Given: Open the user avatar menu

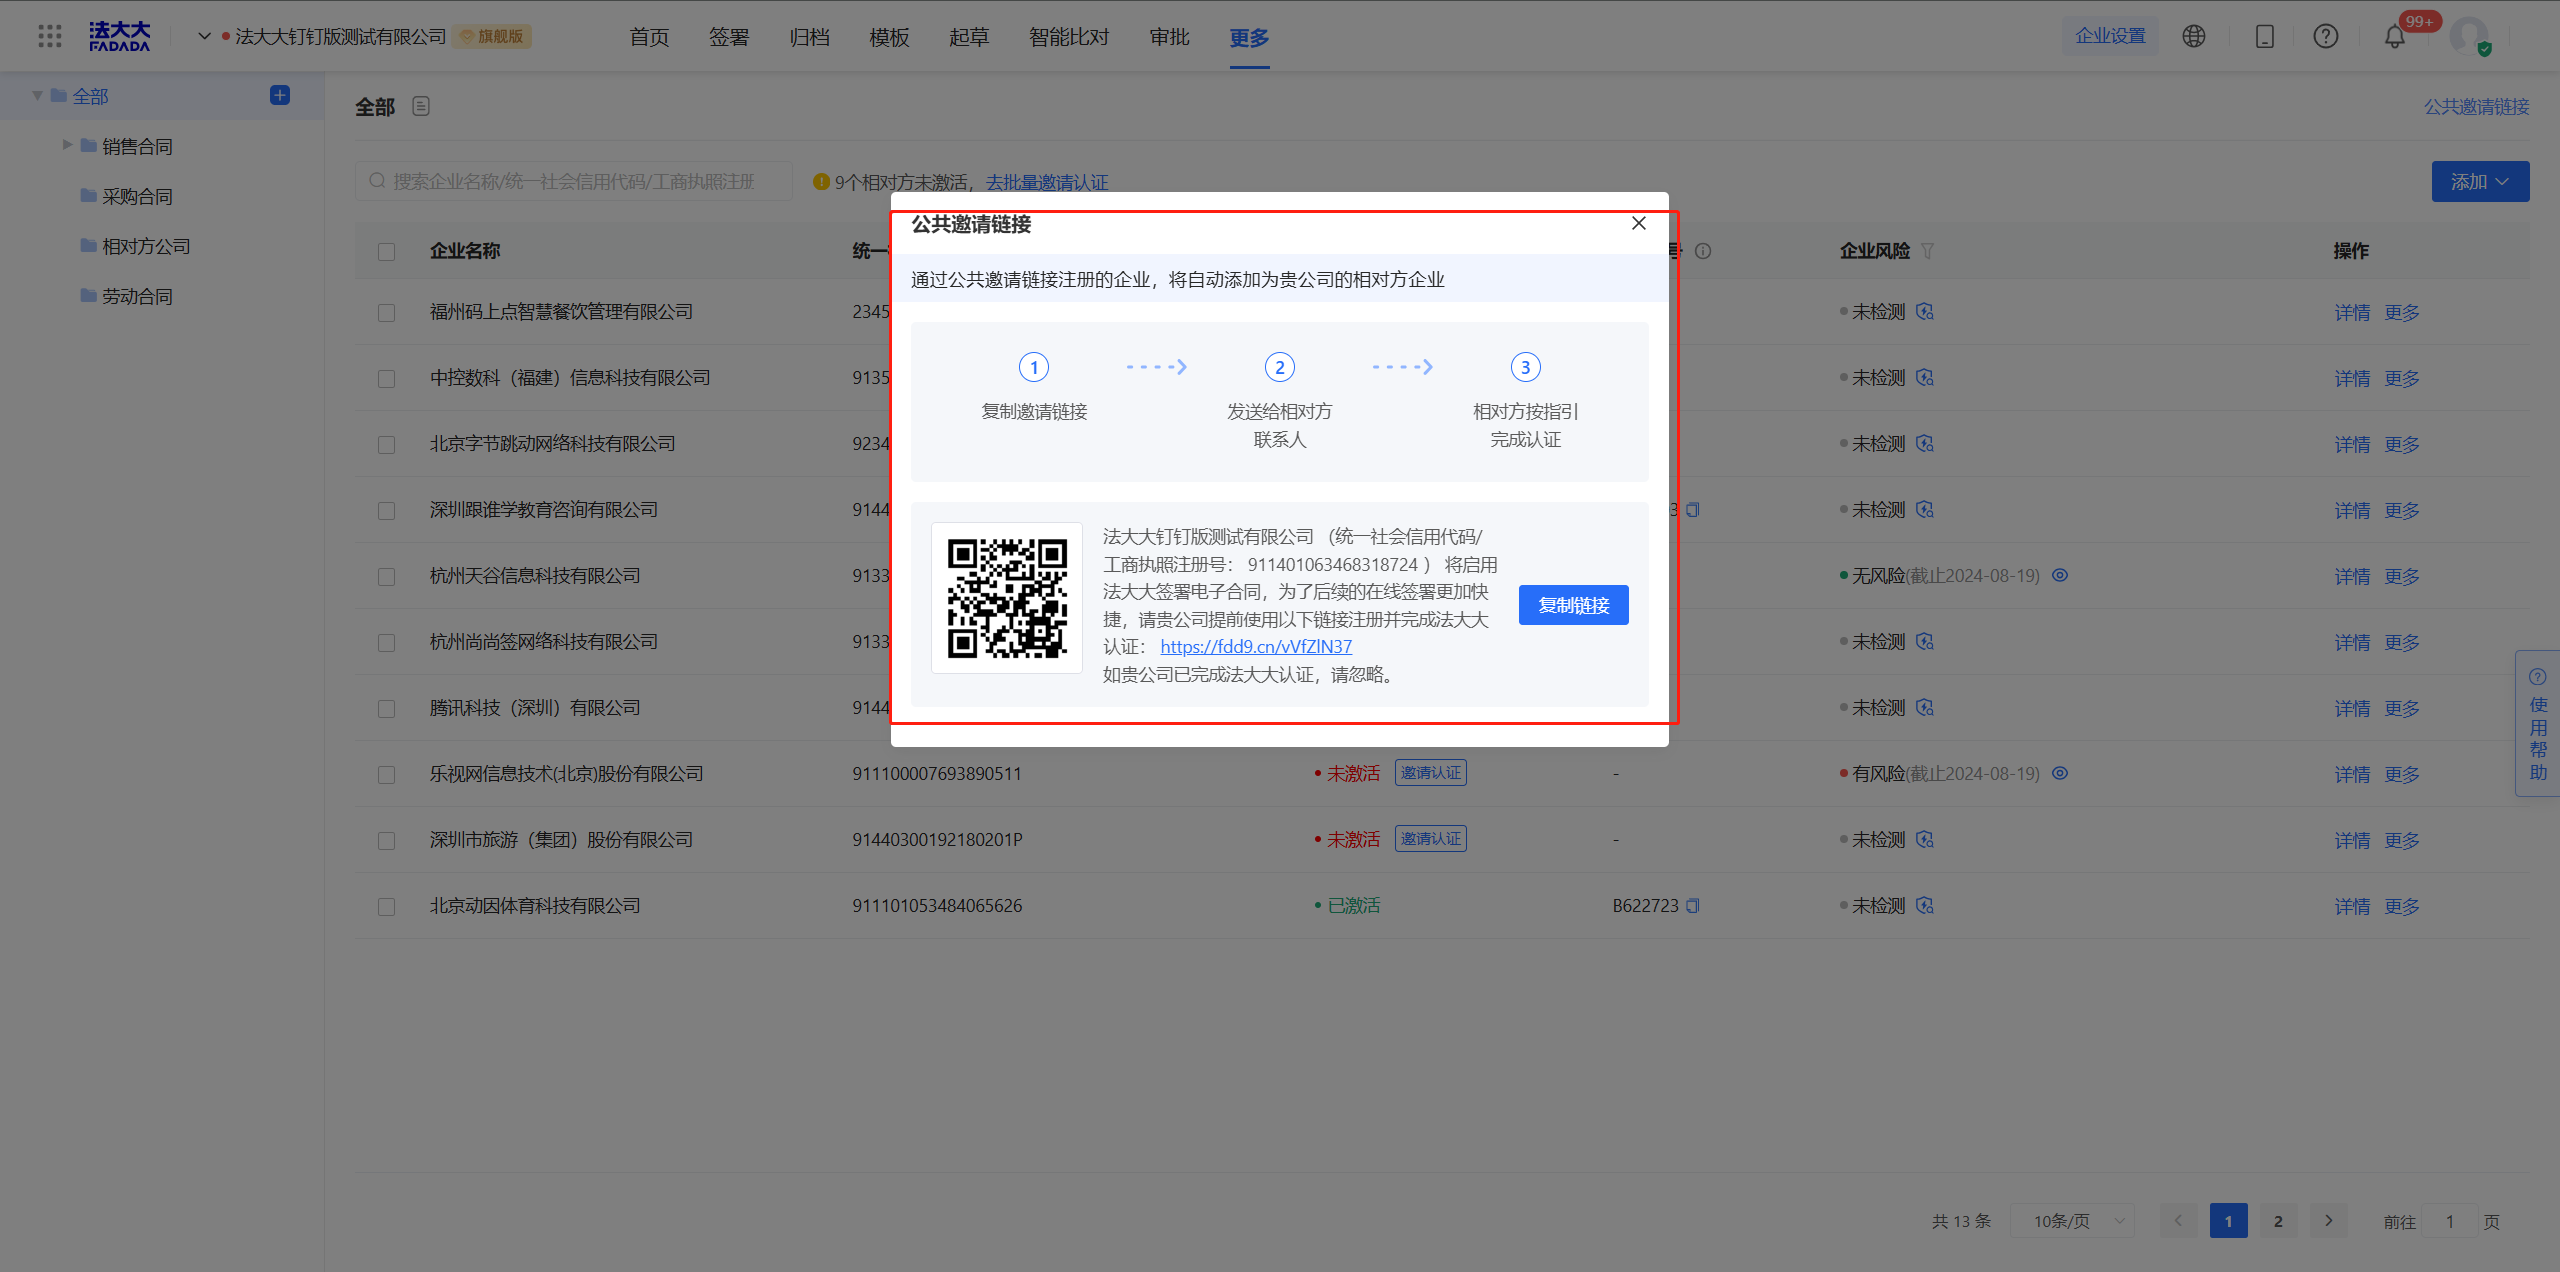Looking at the screenshot, I should [x=2469, y=36].
